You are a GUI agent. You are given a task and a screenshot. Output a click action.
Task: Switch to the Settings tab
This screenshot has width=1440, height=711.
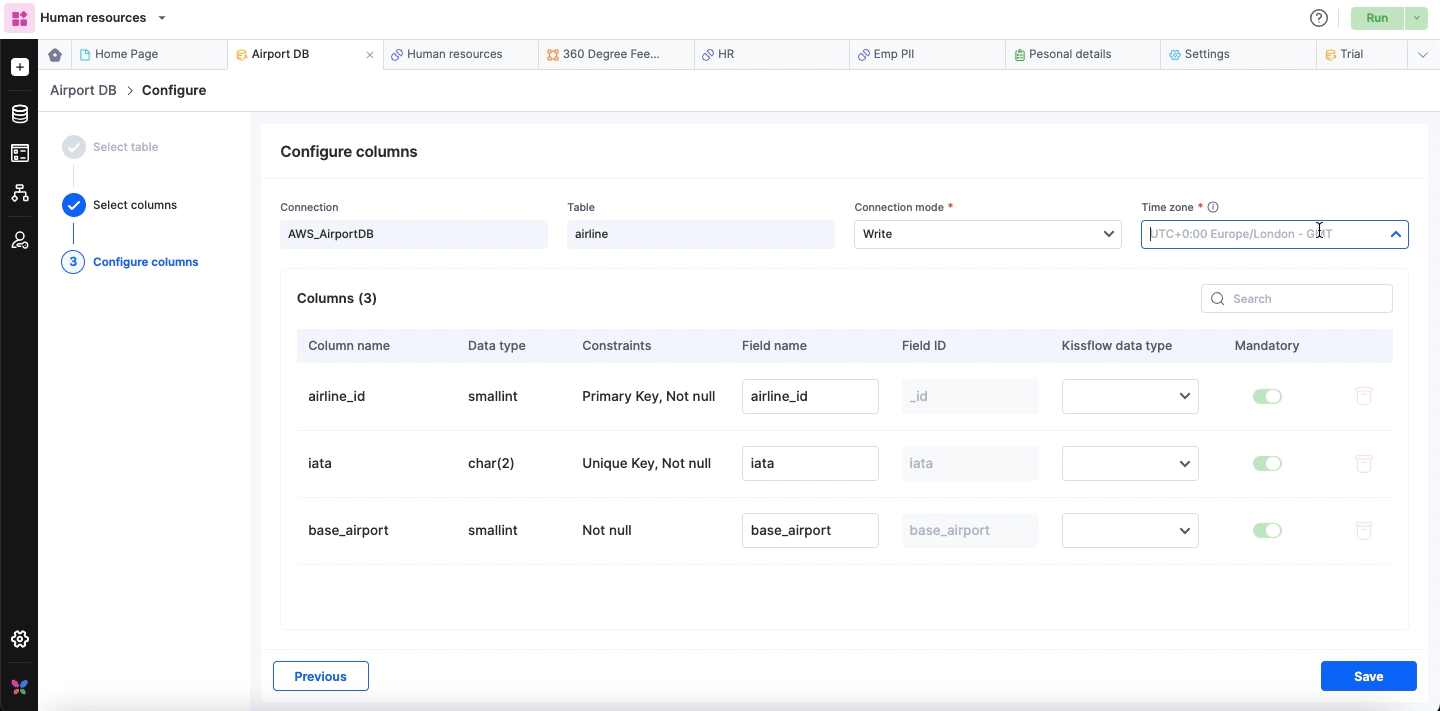click(x=1206, y=54)
